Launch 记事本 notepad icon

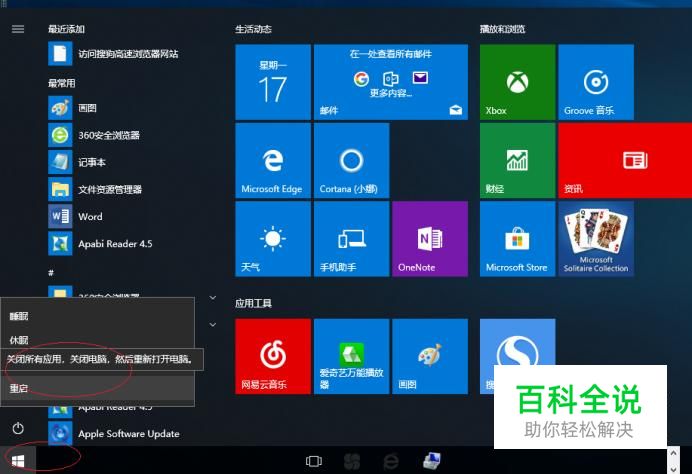tap(60, 162)
